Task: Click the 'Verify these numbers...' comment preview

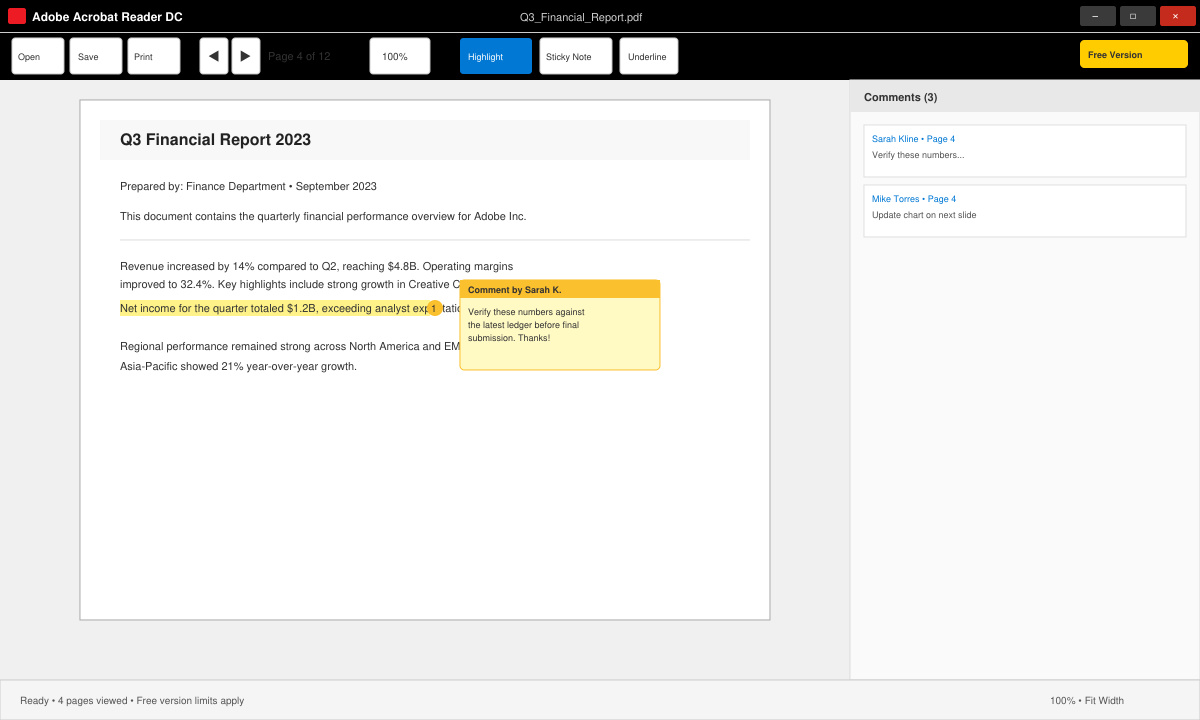Action: (918, 155)
